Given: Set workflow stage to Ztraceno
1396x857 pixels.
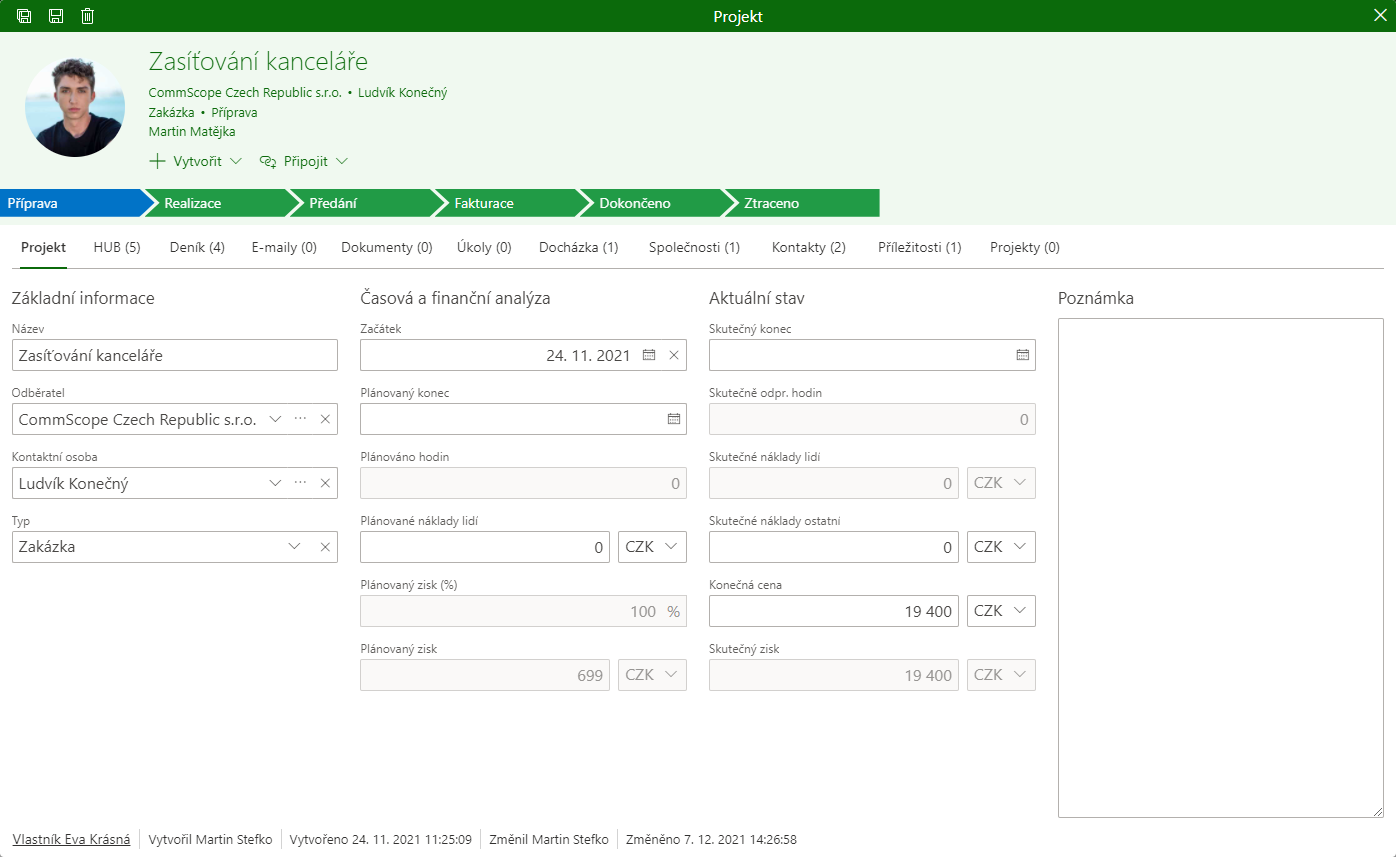Looking at the screenshot, I should coord(802,203).
